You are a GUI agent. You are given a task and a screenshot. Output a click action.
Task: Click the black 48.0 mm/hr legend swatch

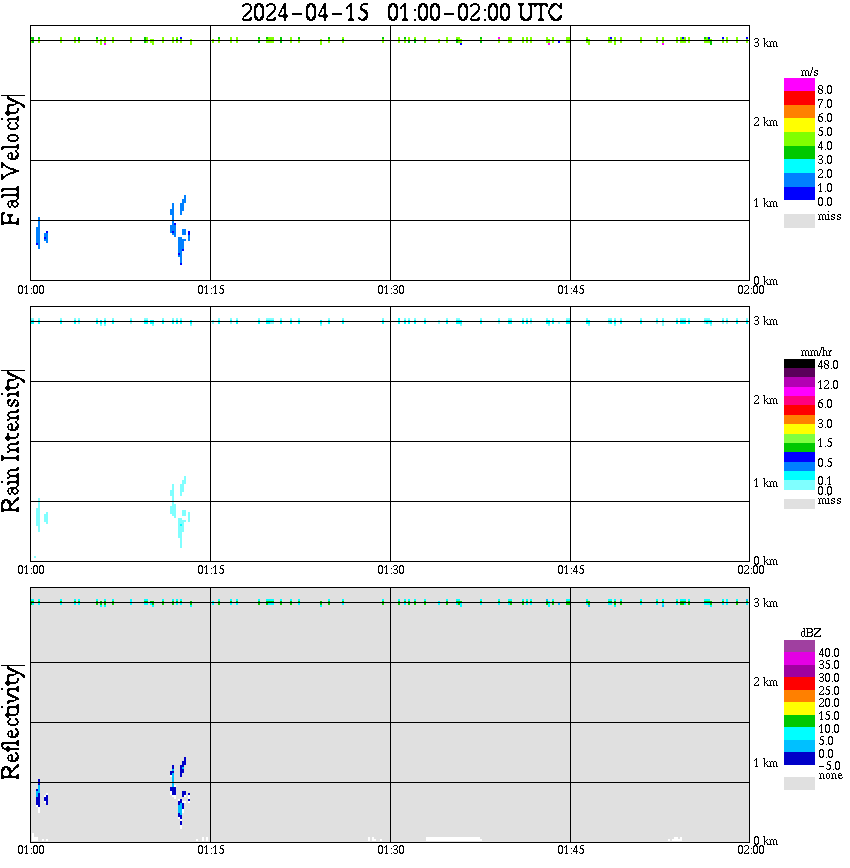[x=799, y=364]
